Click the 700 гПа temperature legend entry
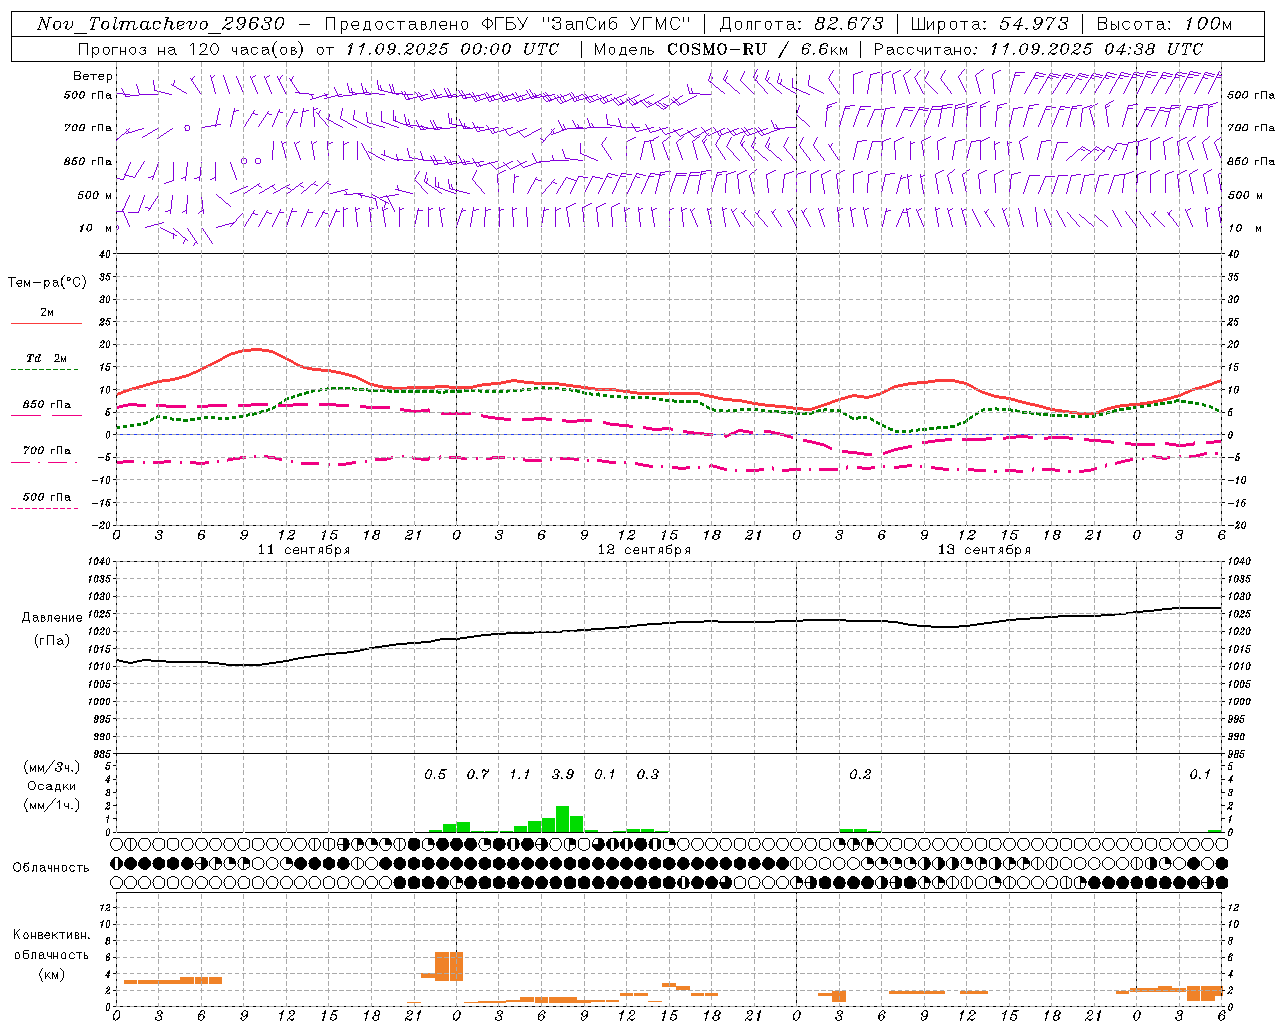The height and width of the screenshot is (1024, 1280). point(47,454)
